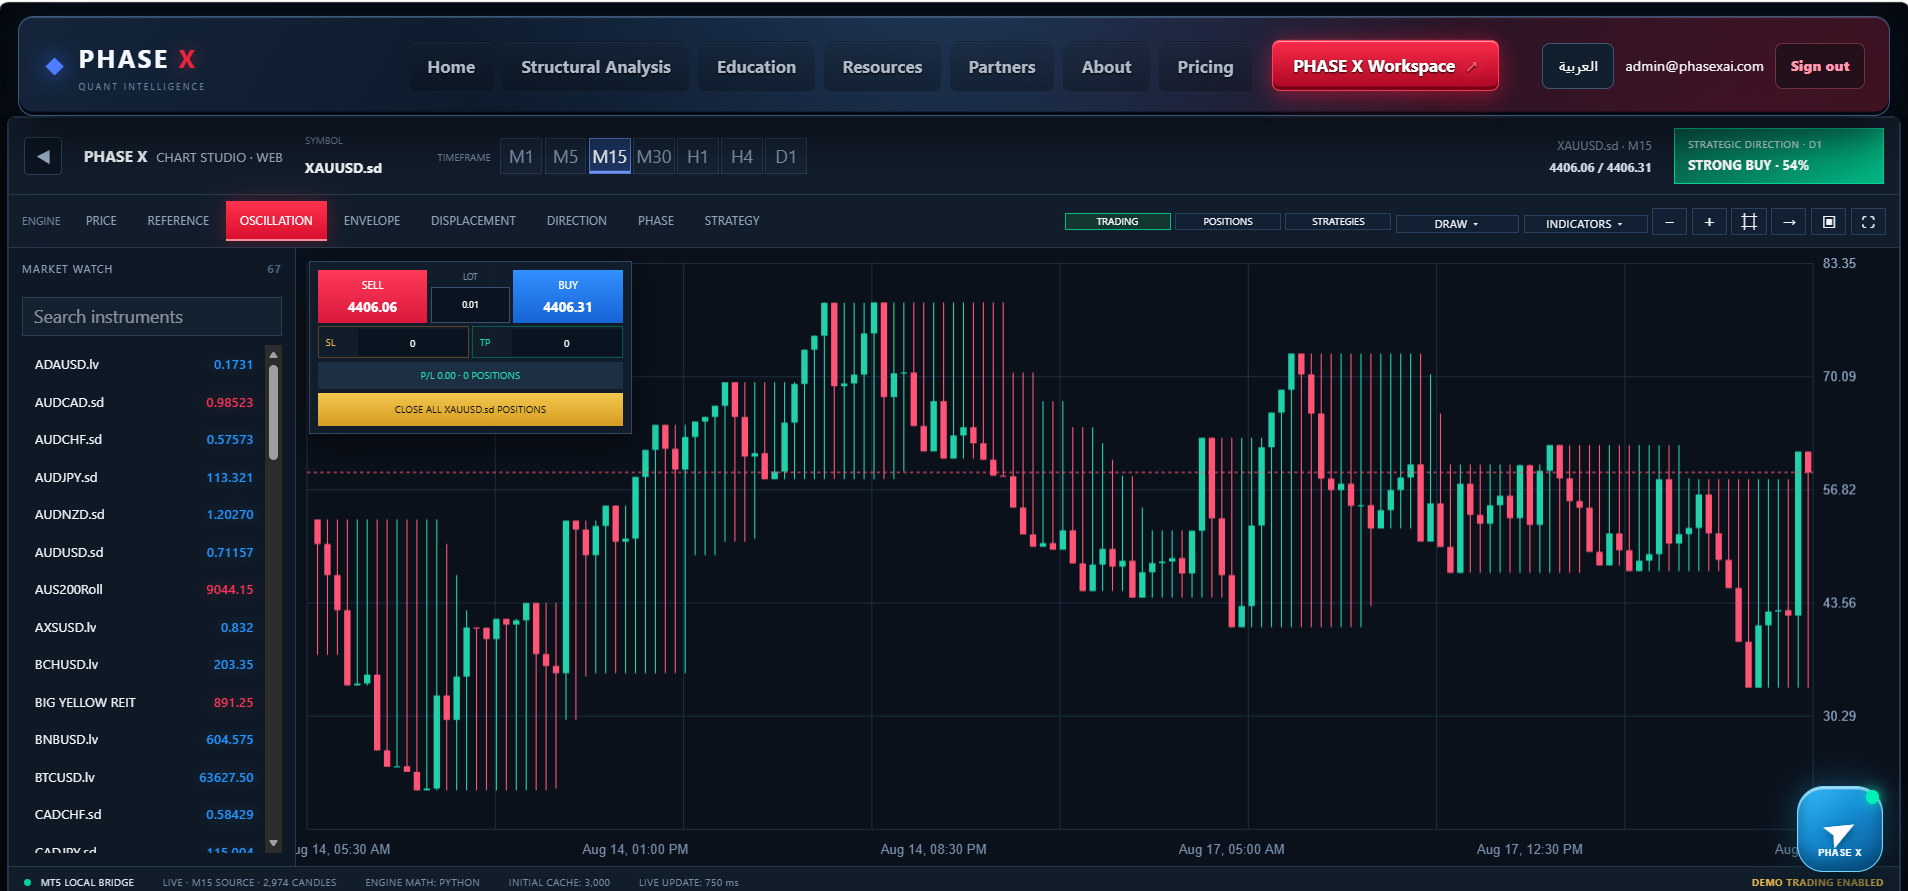Click the square fit-chart icon
Viewport: 1908px width, 891px height.
point(1829,222)
